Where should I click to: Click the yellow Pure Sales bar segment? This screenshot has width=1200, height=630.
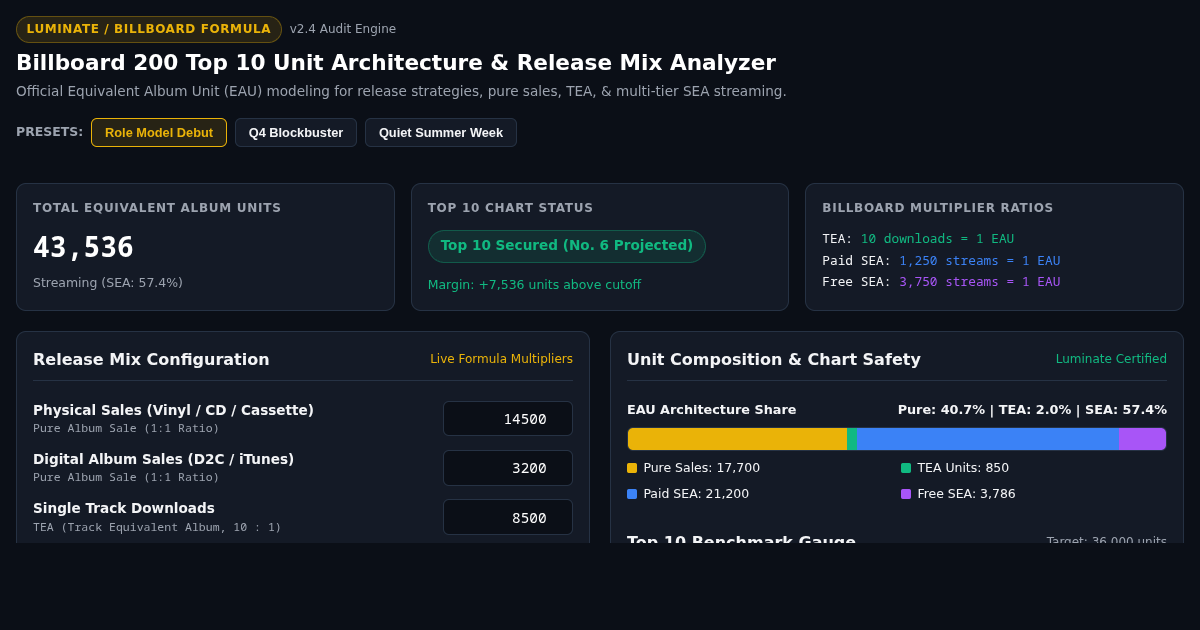point(737,439)
